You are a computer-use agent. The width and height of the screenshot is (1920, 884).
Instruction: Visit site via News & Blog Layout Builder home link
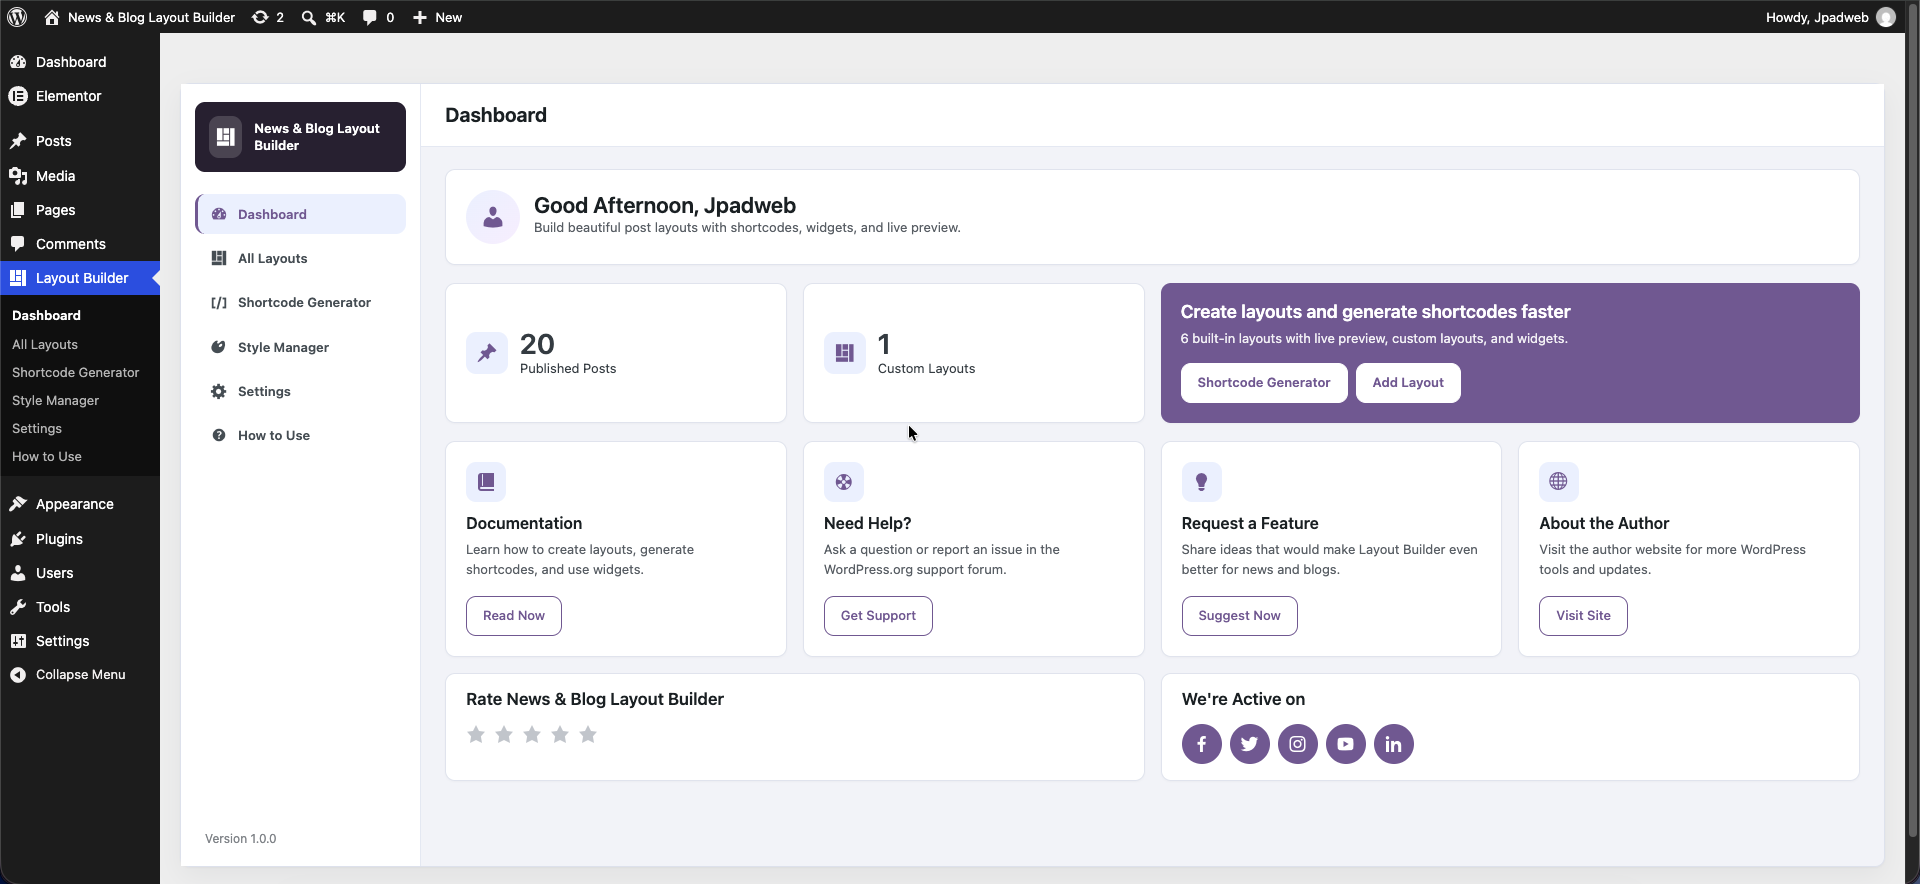tap(140, 17)
